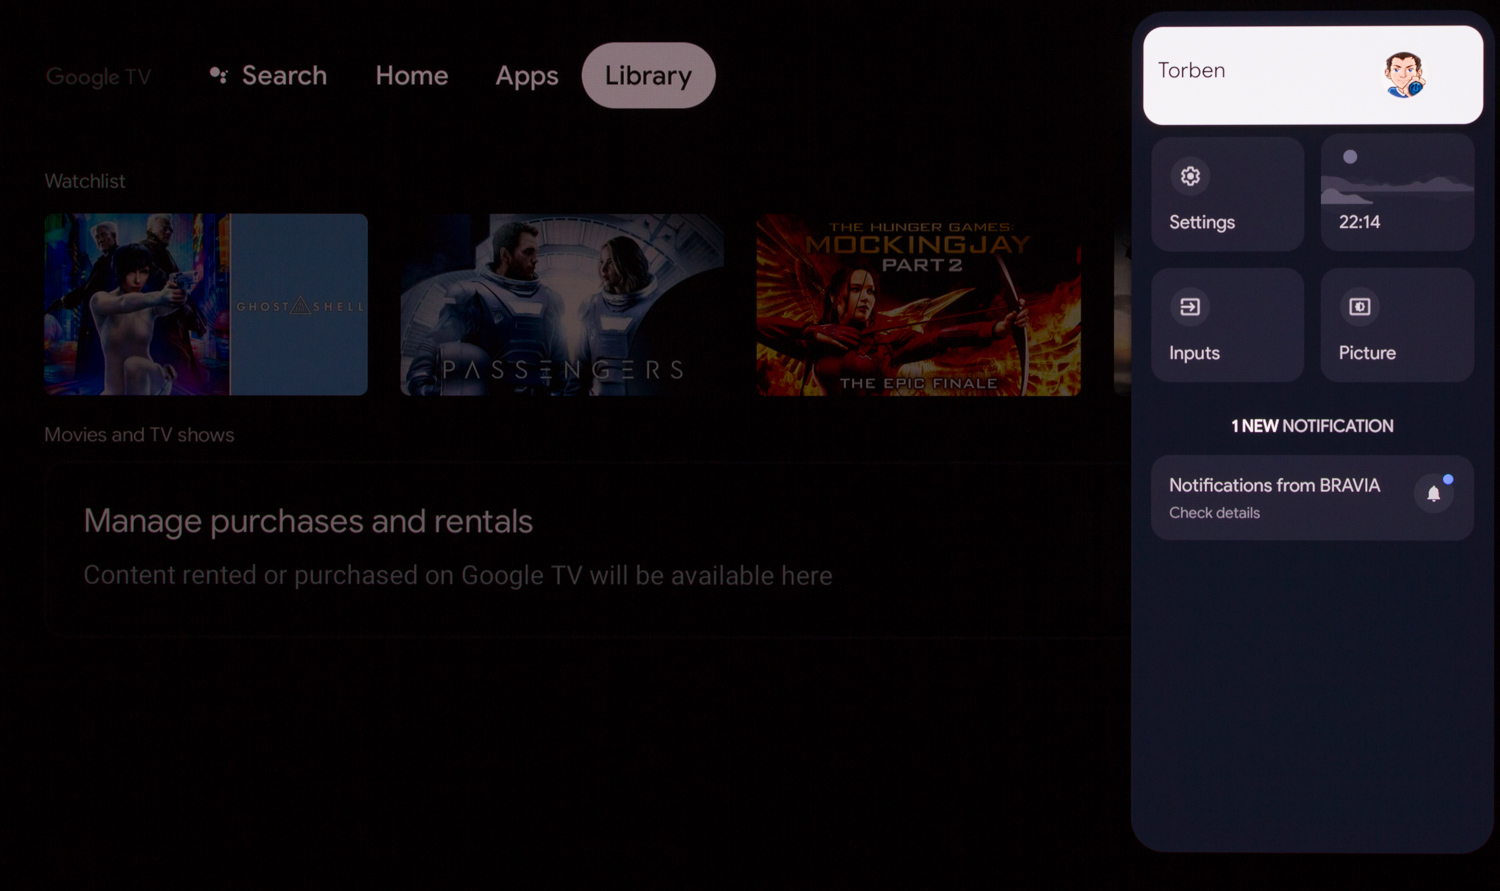
Task: Open Notifications from BRAVIA card
Action: pyautogui.click(x=1312, y=498)
